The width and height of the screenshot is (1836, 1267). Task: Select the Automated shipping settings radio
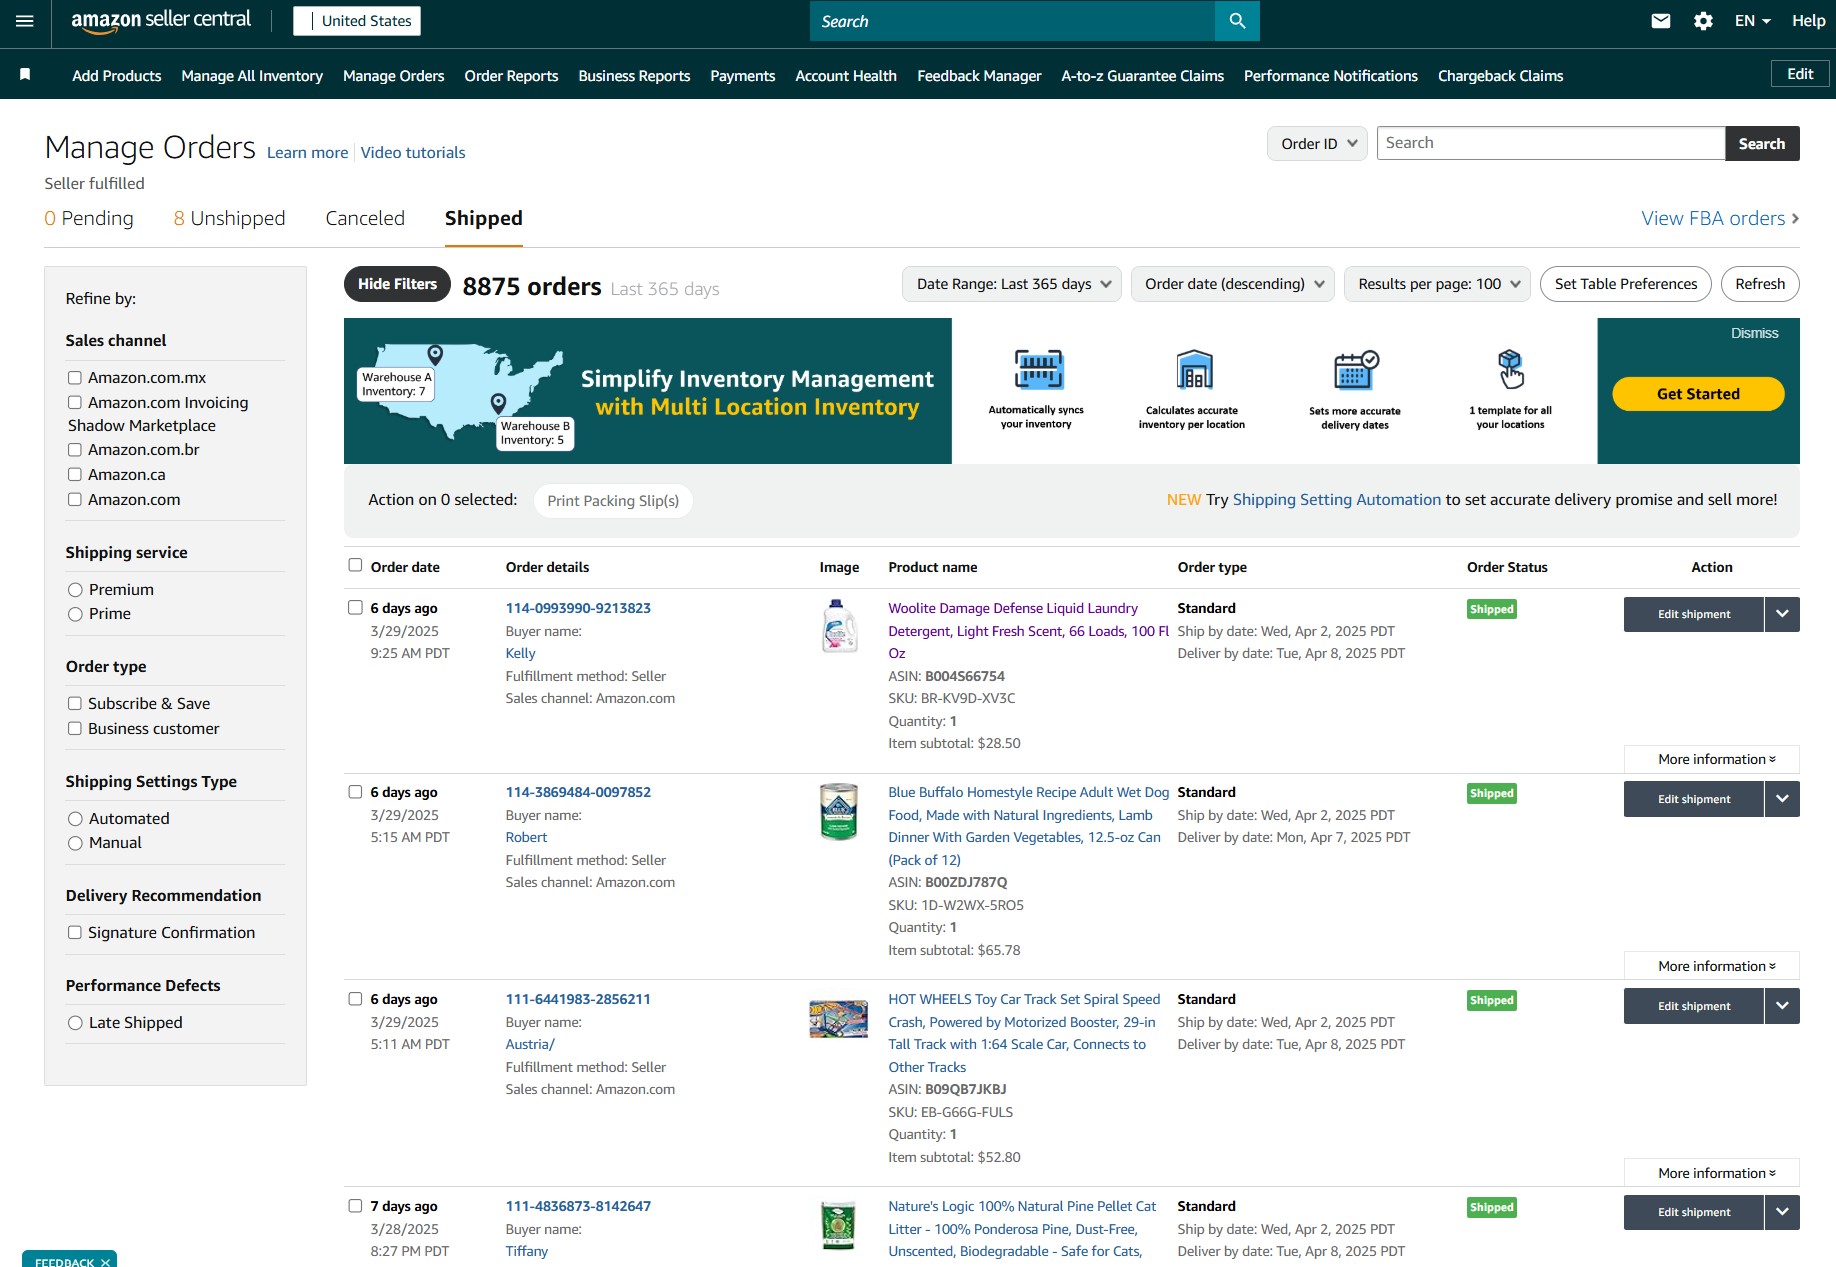(75, 819)
